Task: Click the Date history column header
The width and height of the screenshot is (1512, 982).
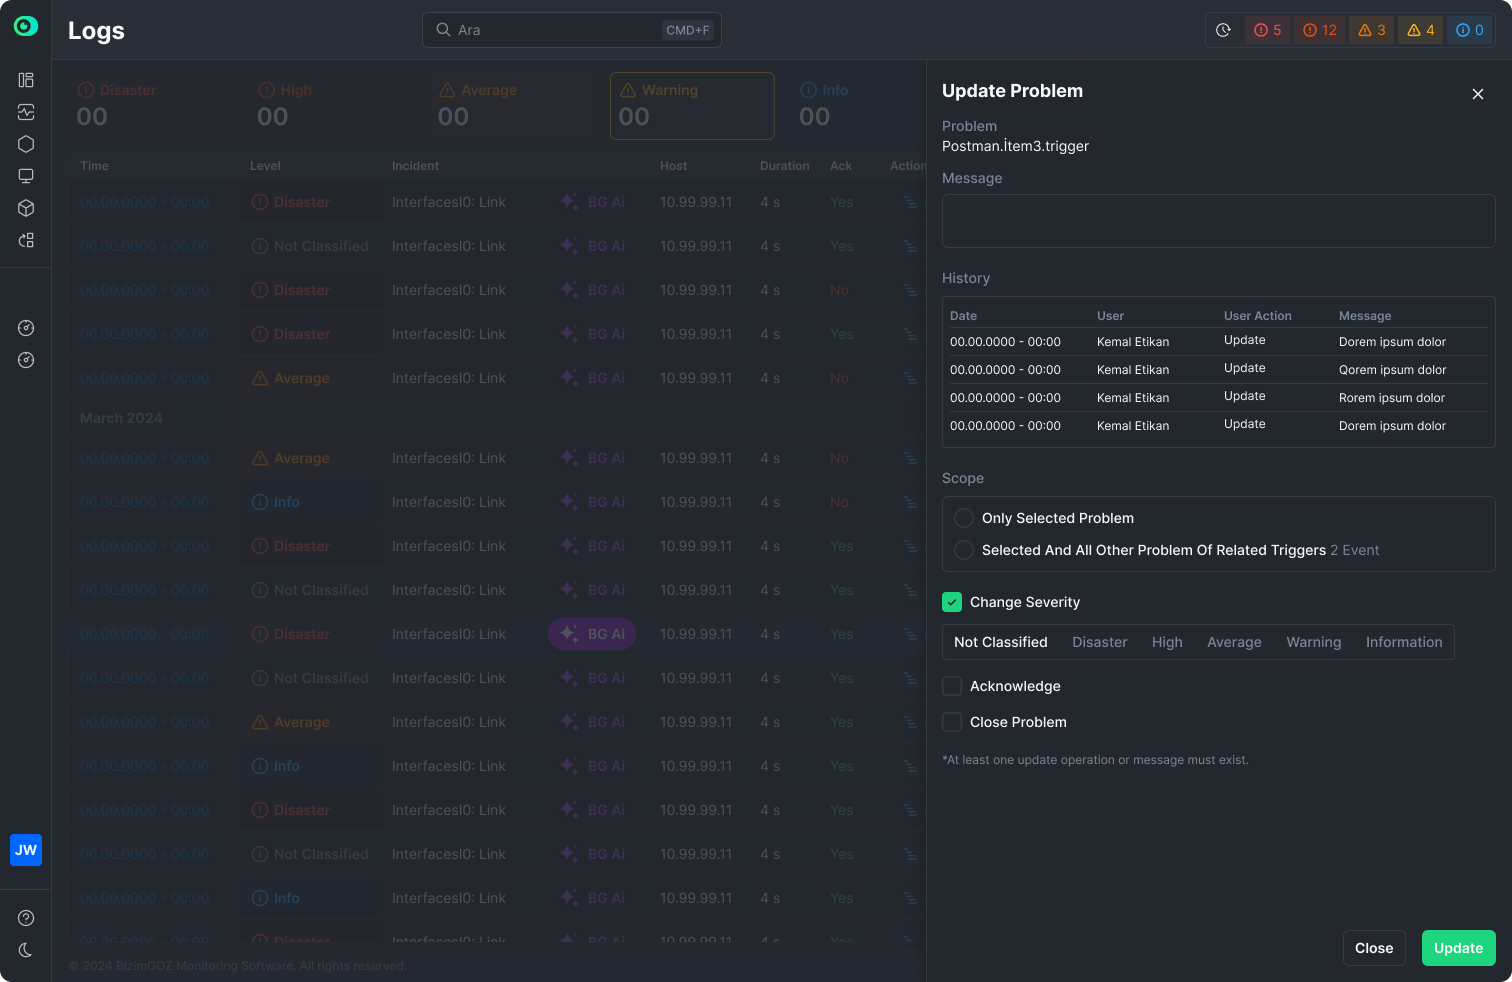Action: click(x=963, y=316)
